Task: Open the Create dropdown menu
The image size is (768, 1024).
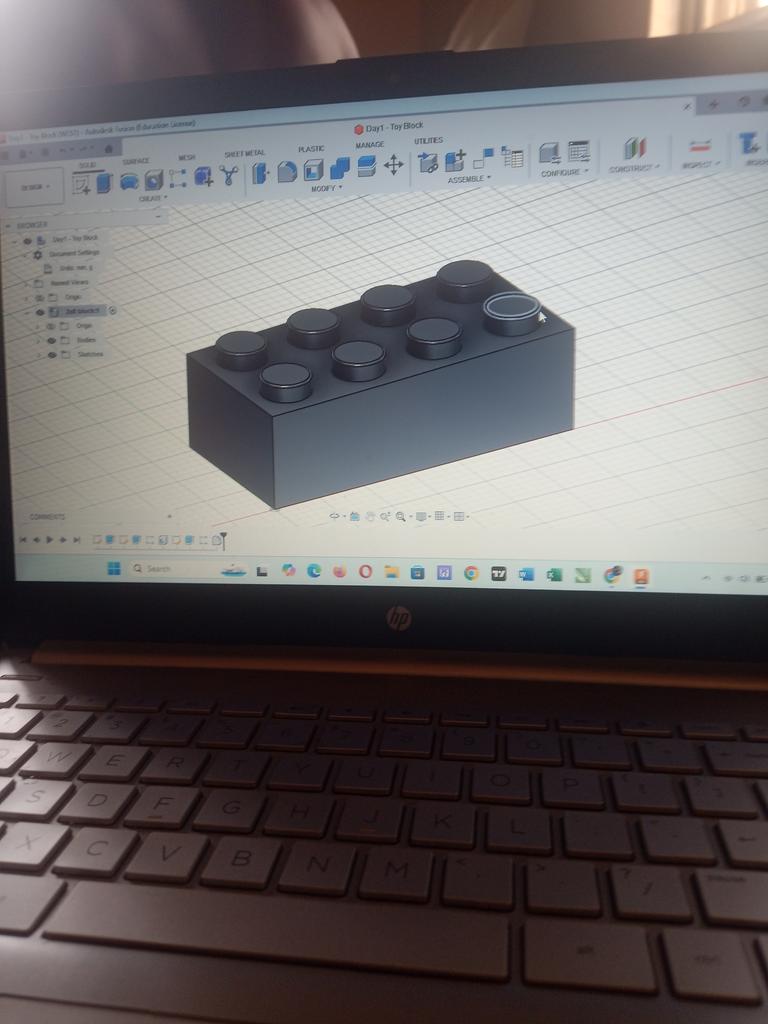Action: tap(153, 198)
